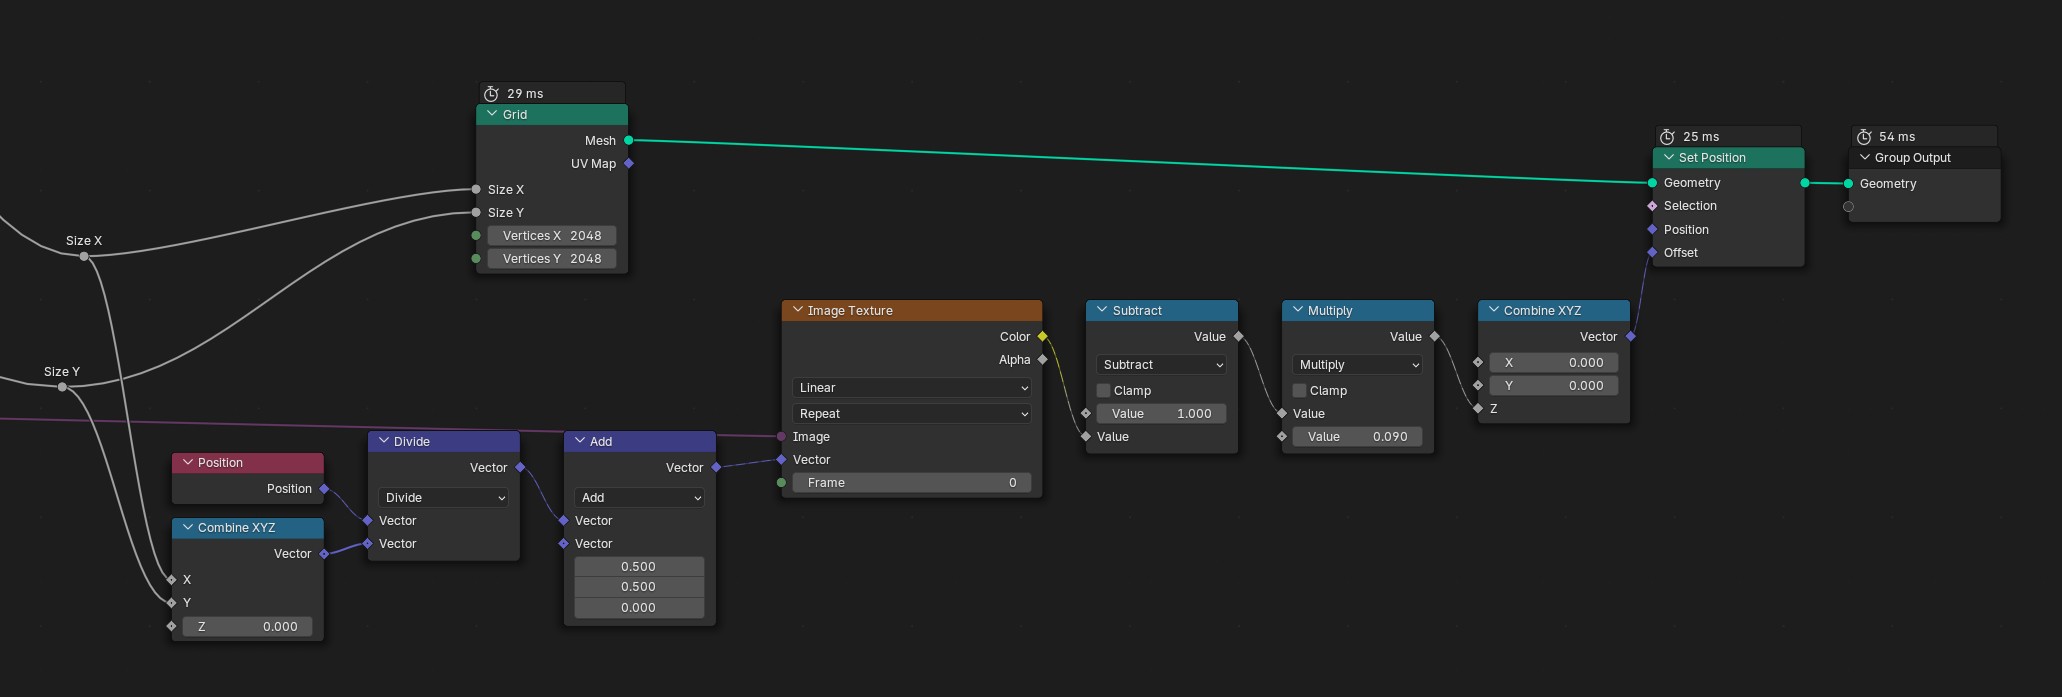Click the Value output socket on the Multiply node
The image size is (2062, 697).
click(1434, 337)
